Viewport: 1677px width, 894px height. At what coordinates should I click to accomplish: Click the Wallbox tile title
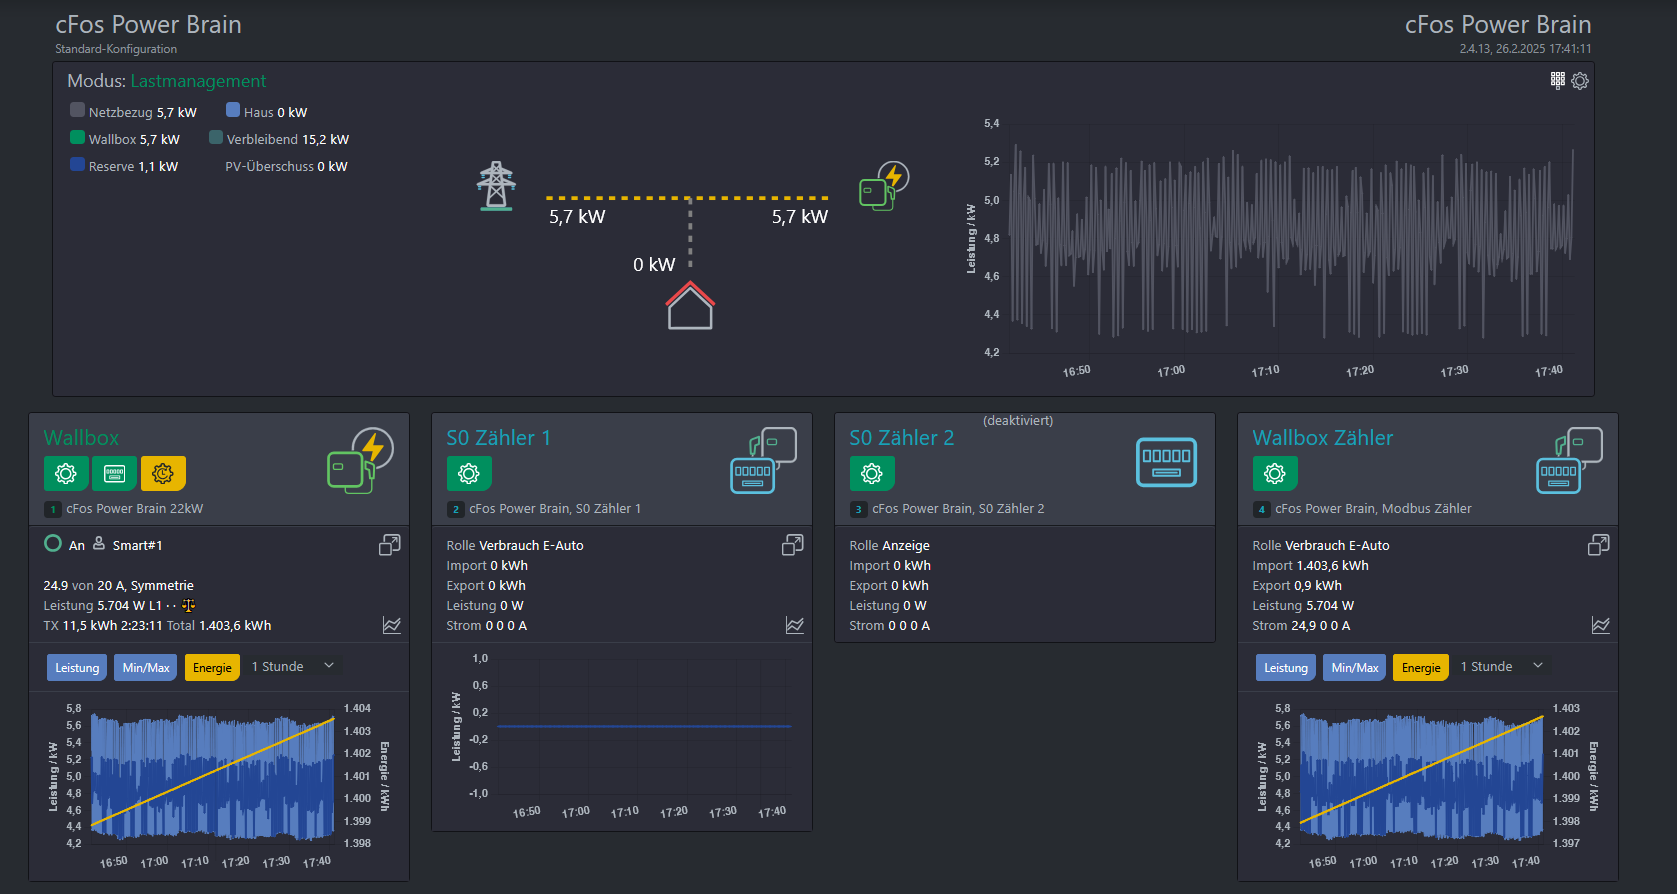[81, 438]
